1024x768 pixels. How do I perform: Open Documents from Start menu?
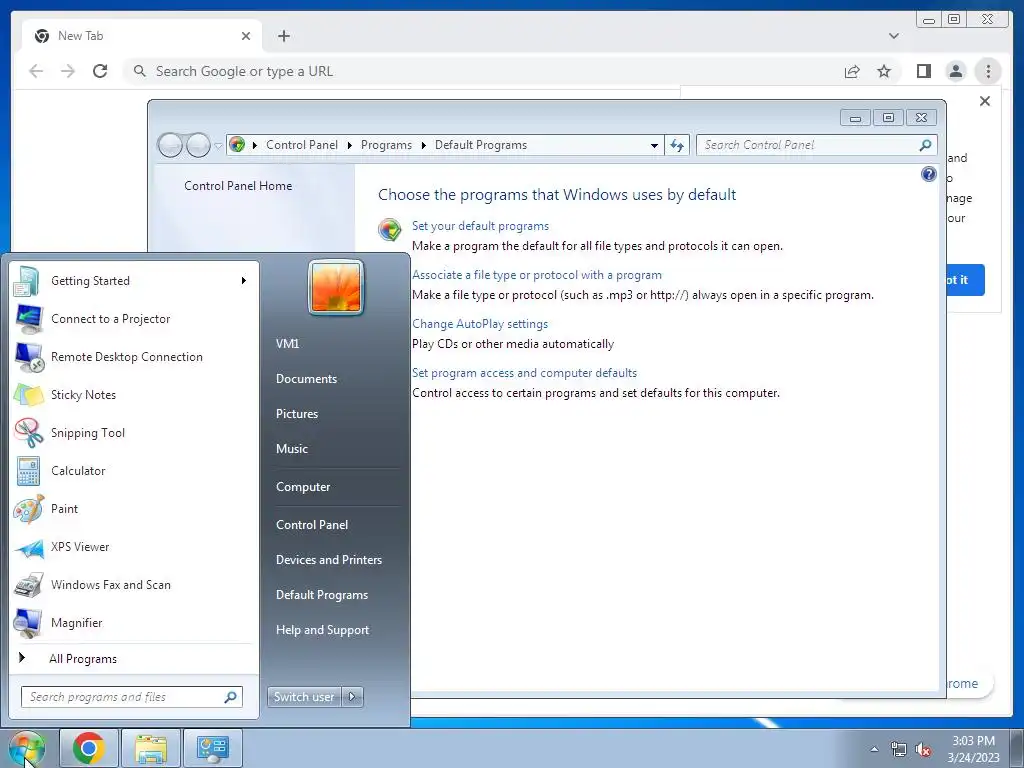(306, 379)
